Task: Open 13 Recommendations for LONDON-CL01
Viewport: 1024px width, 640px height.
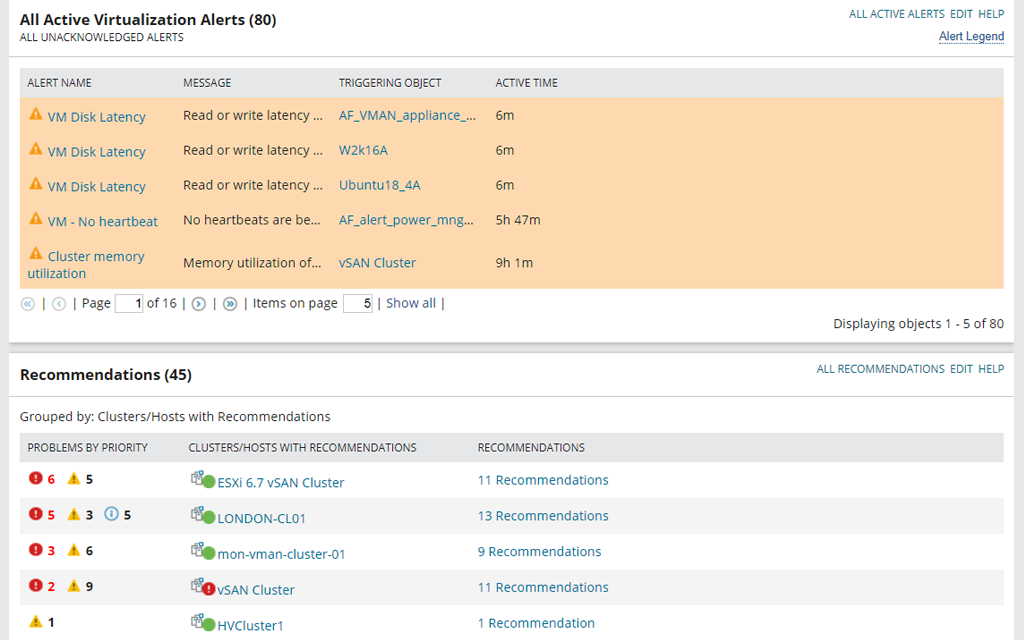Action: pos(543,516)
